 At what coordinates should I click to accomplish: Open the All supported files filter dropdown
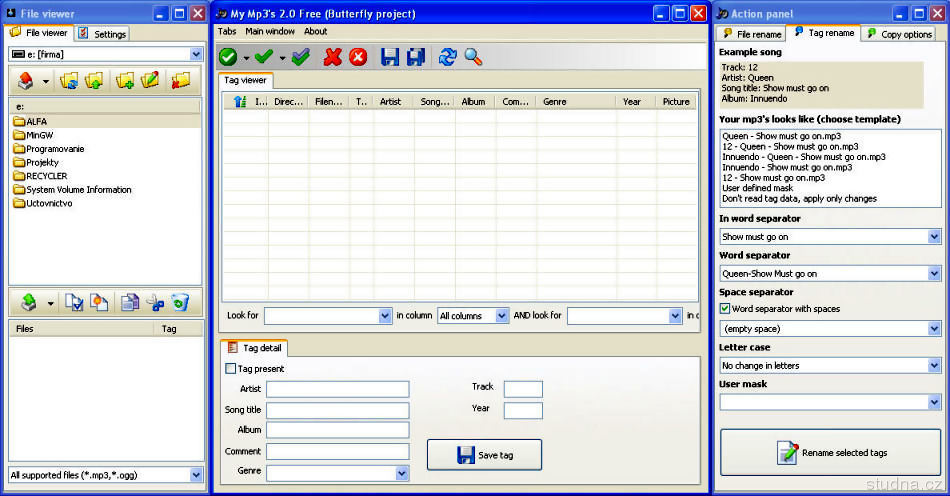click(196, 475)
